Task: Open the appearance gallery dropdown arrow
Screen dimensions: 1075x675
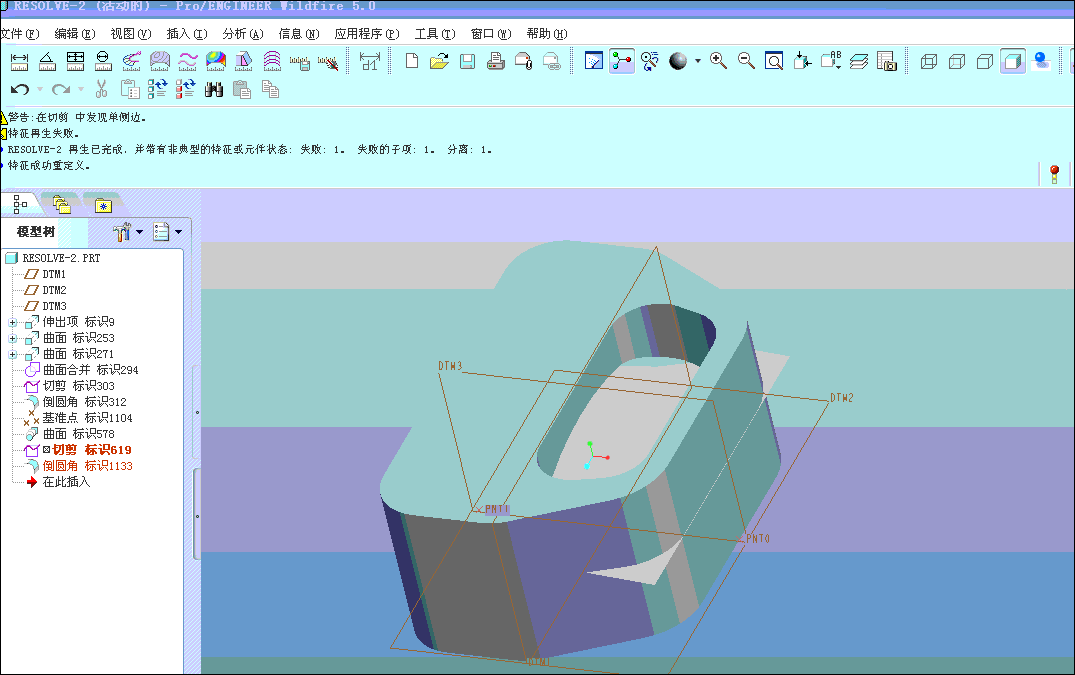Action: [698, 61]
